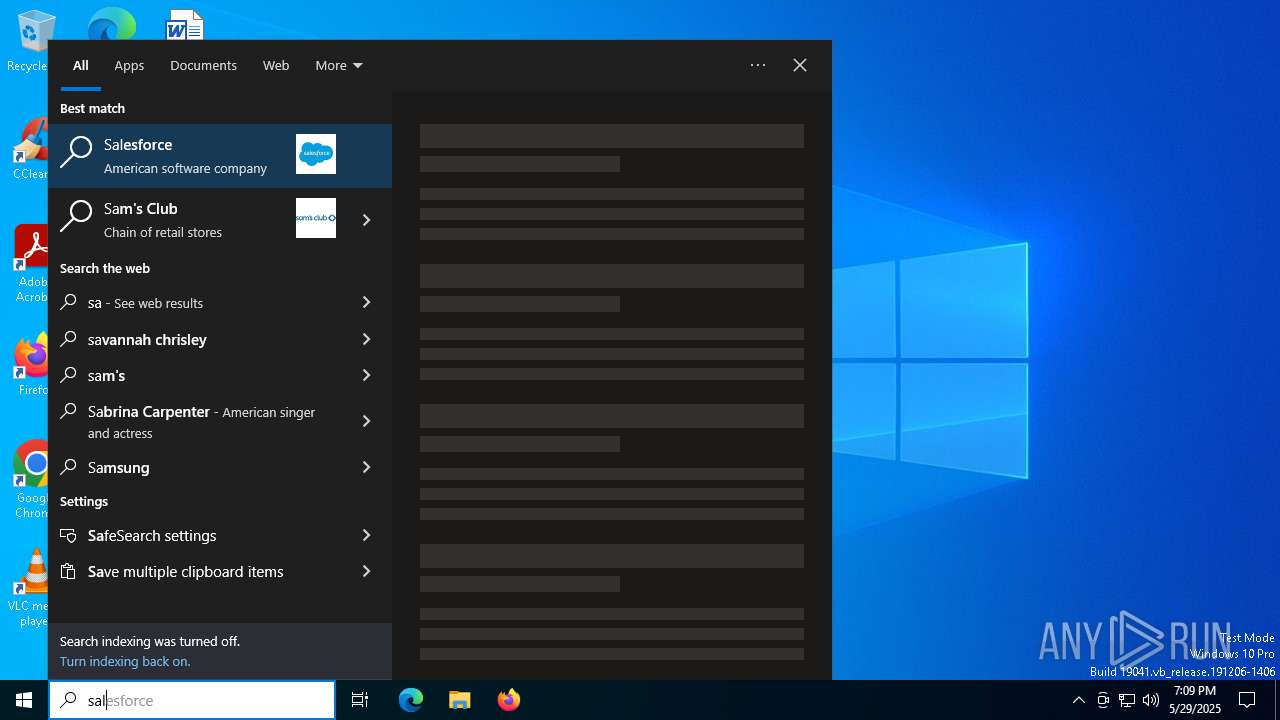
Task: Switch to the All tab
Action: tap(81, 65)
